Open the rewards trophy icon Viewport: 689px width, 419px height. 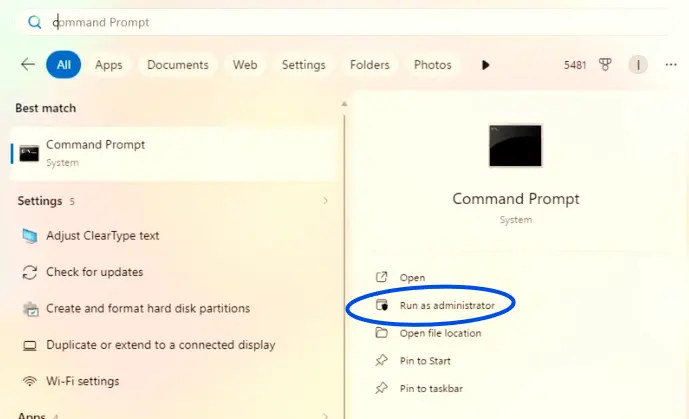[605, 65]
